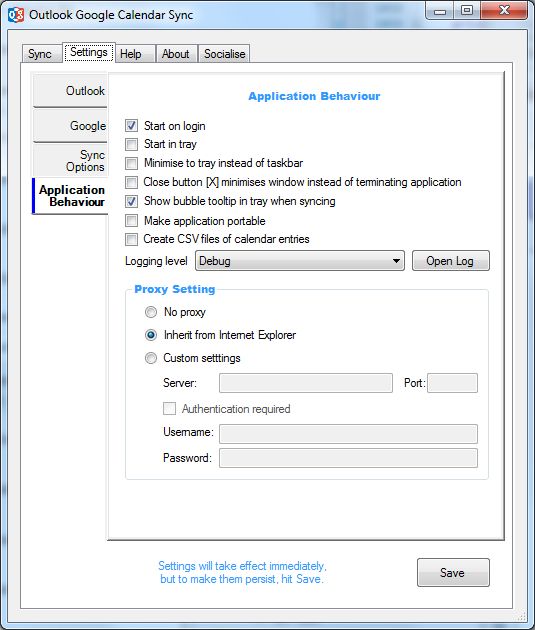Minimize the Outlook Google Calendar Sync window
The image size is (535, 630).
click(x=440, y=11)
